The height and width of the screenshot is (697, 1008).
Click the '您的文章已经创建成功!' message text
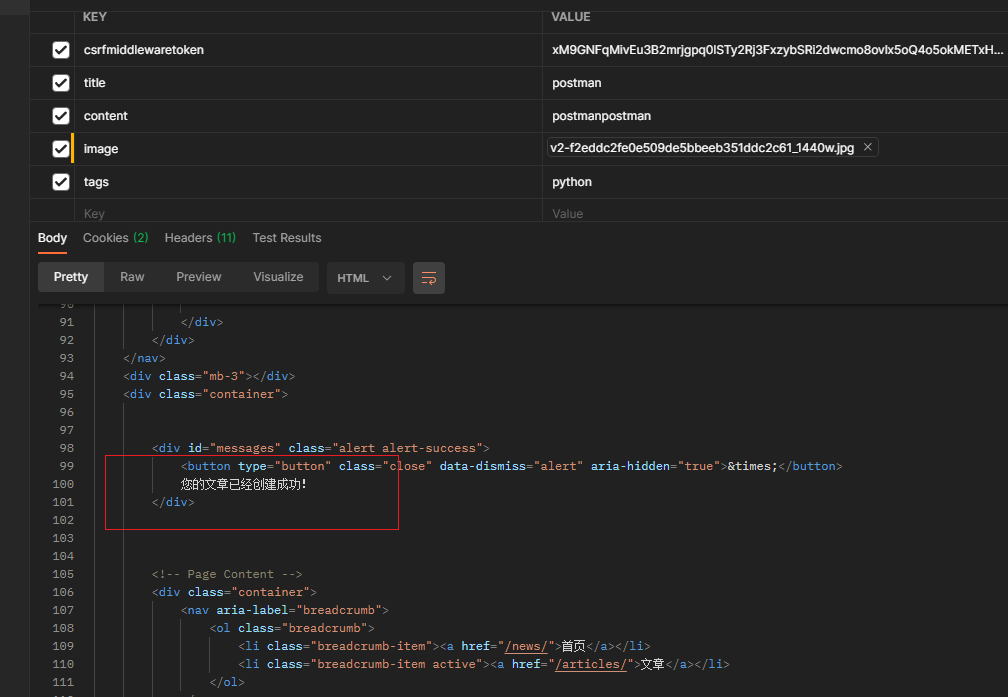point(244,484)
